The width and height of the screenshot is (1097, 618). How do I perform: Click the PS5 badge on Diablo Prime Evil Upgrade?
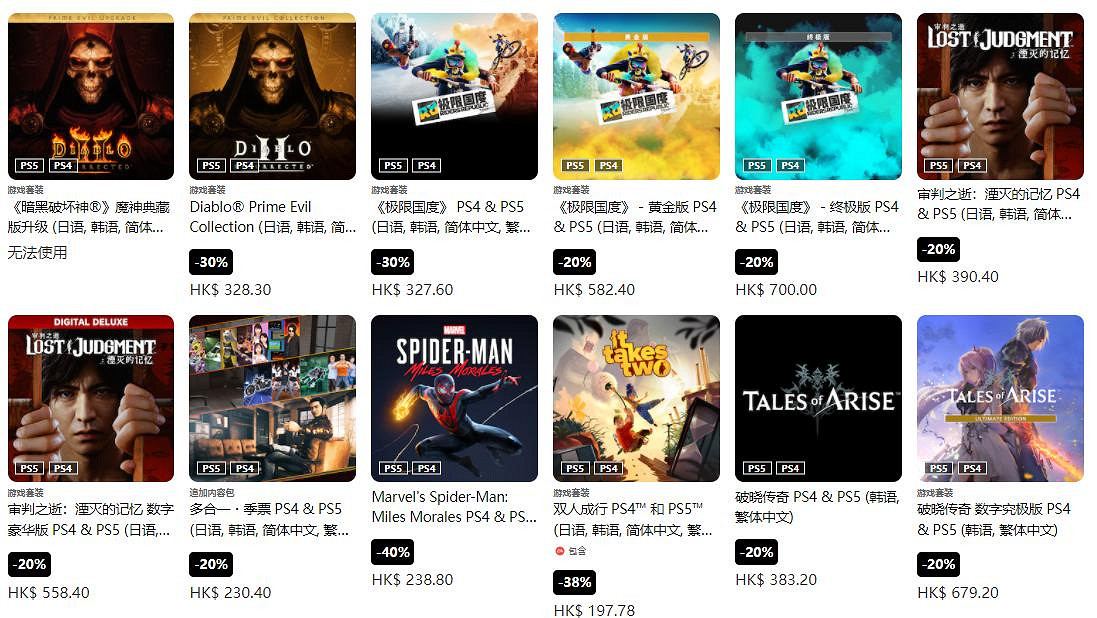[x=29, y=166]
